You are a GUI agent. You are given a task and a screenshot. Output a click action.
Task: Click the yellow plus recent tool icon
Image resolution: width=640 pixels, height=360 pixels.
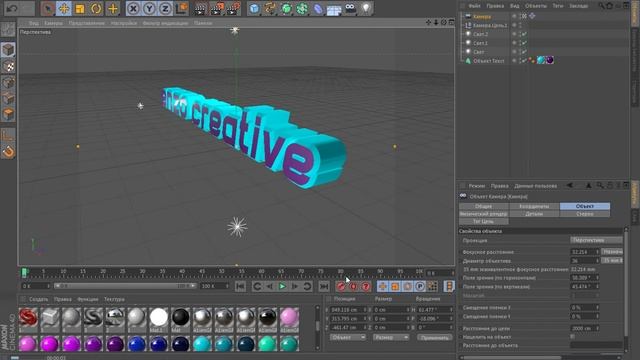113,9
